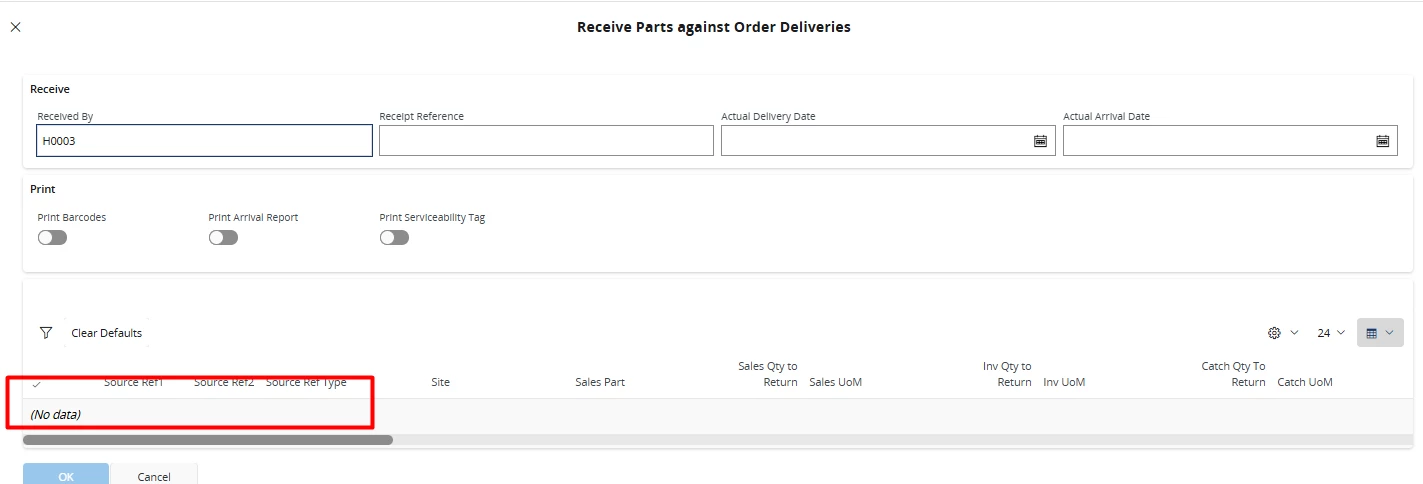Click the Site column header
Image resolution: width=1423 pixels, height=484 pixels.
click(x=440, y=382)
